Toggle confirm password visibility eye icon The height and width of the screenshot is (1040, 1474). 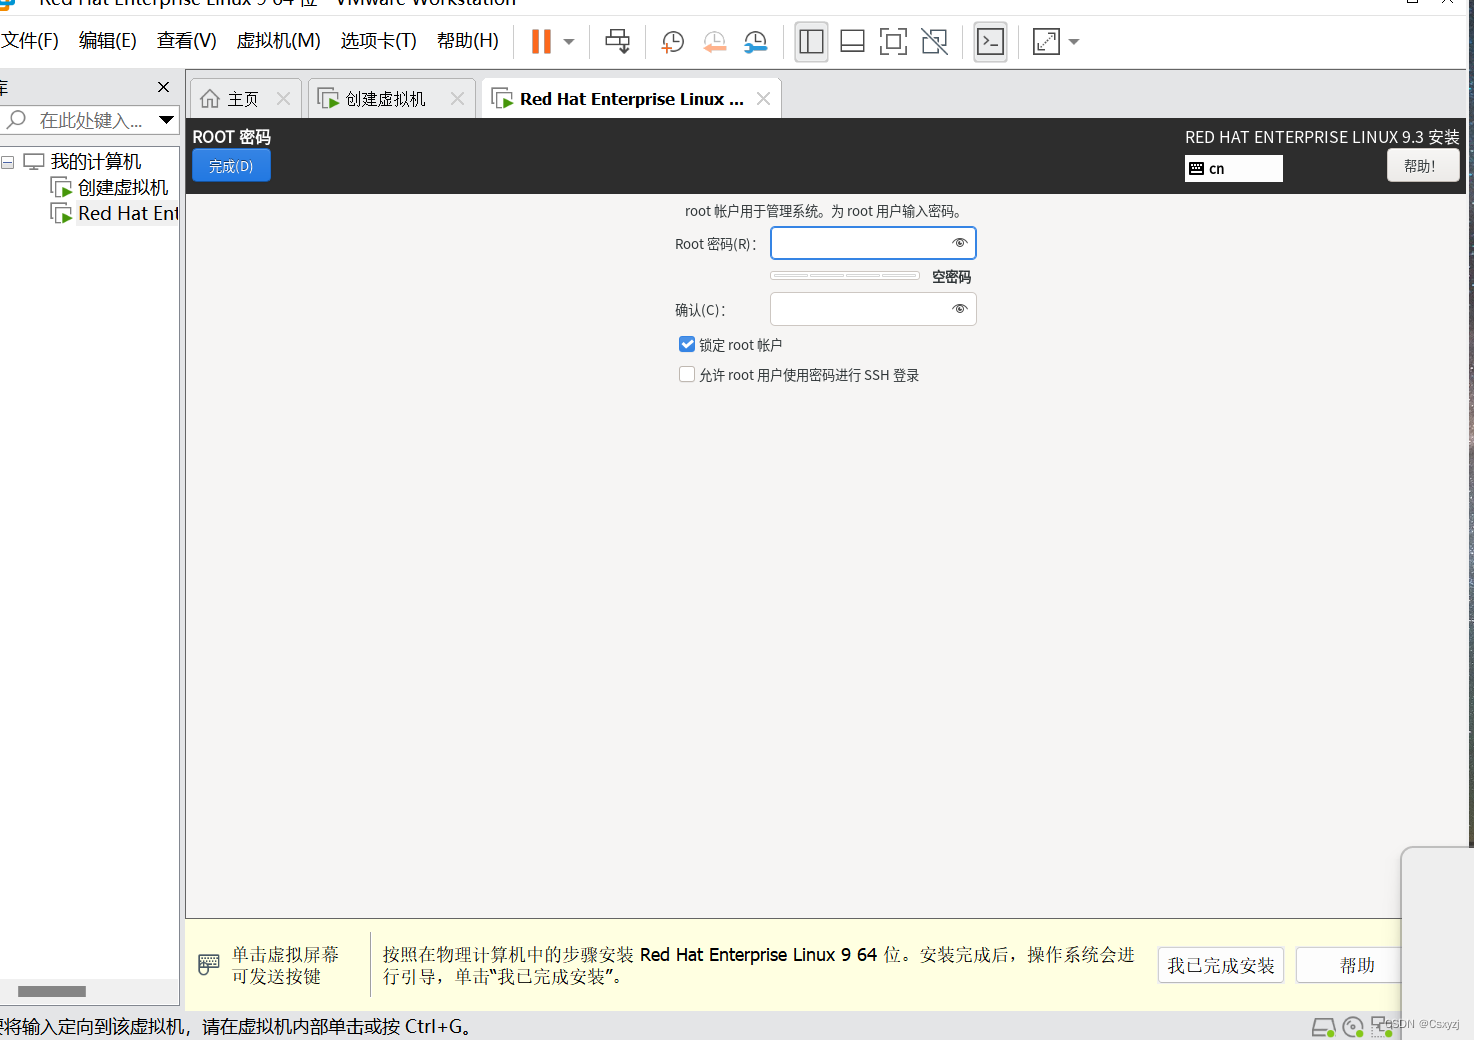(x=959, y=309)
